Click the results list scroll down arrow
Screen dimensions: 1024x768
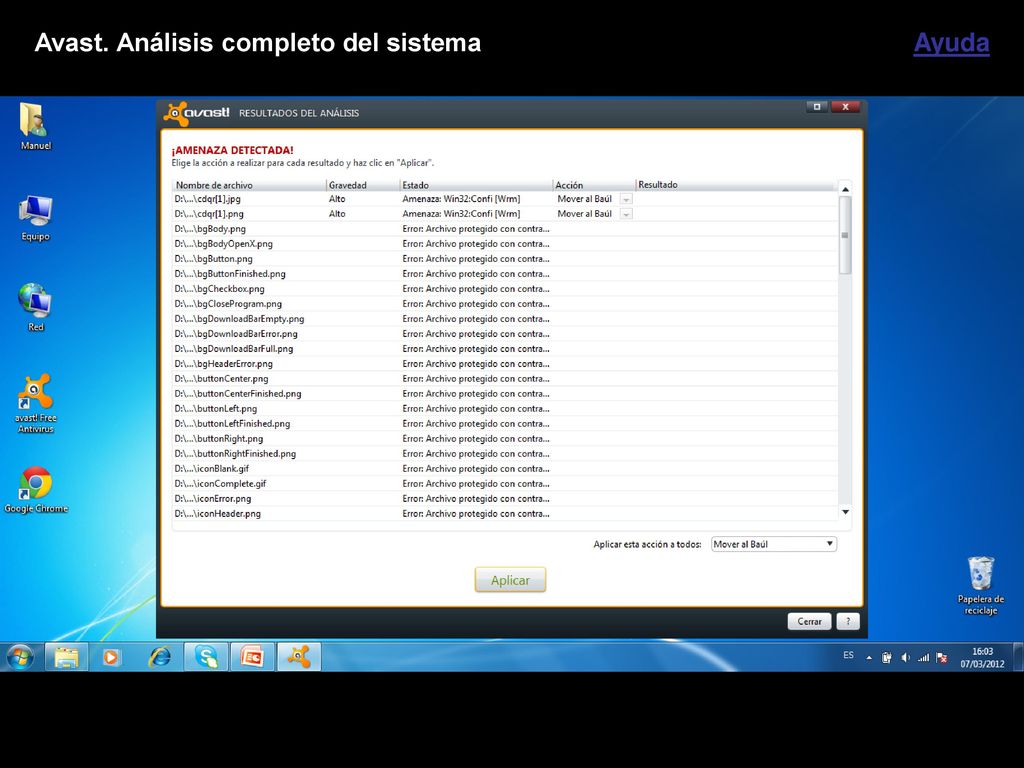(845, 512)
